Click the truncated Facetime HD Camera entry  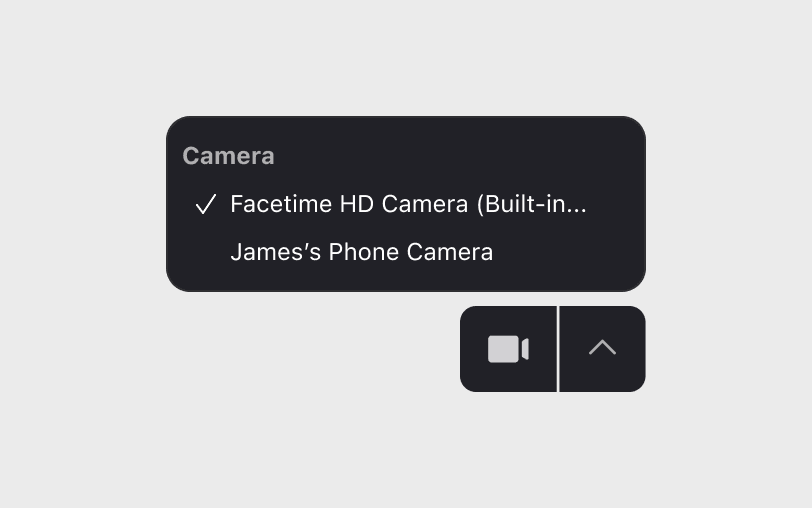tap(407, 204)
